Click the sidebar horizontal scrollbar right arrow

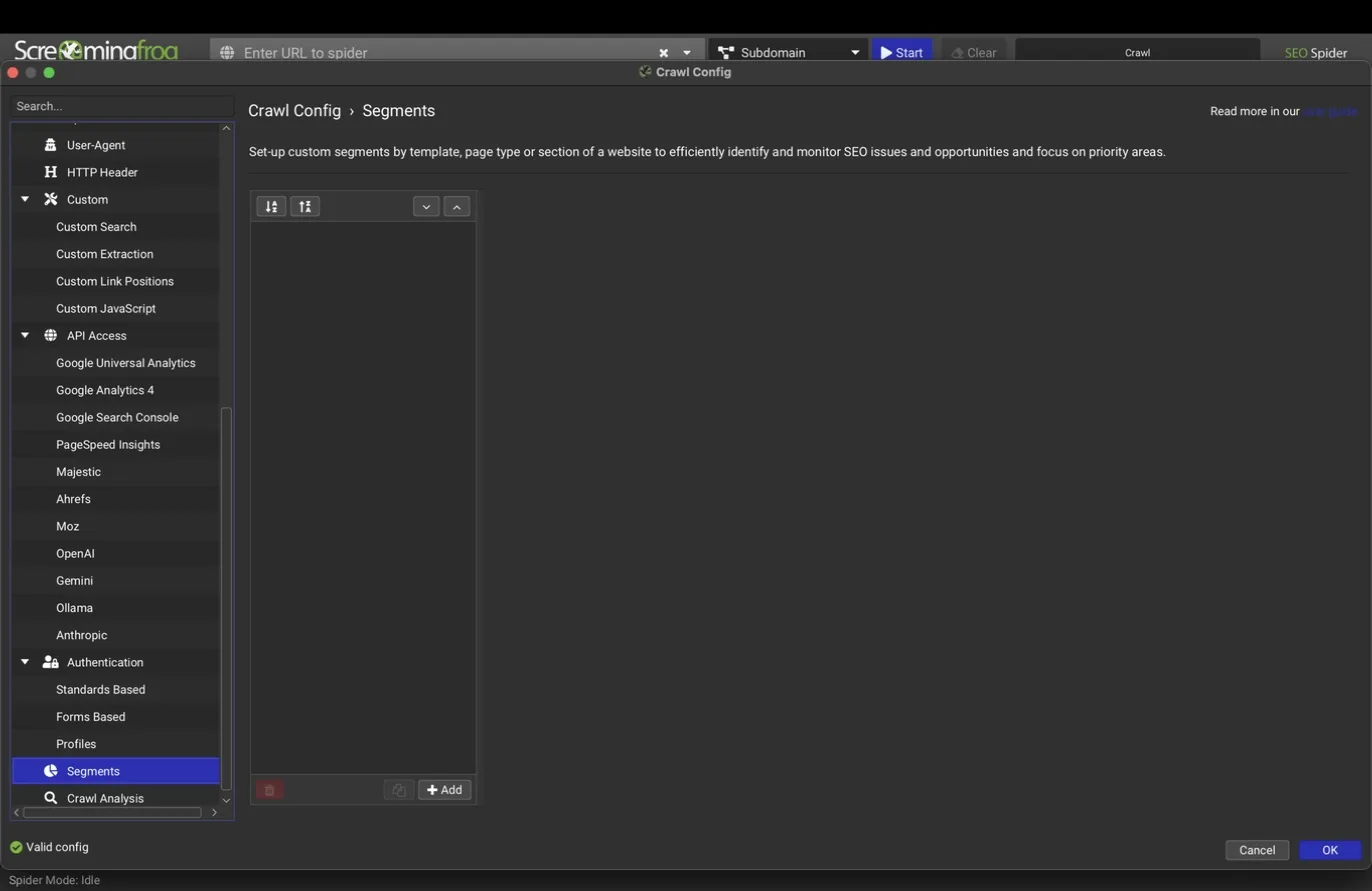[214, 812]
